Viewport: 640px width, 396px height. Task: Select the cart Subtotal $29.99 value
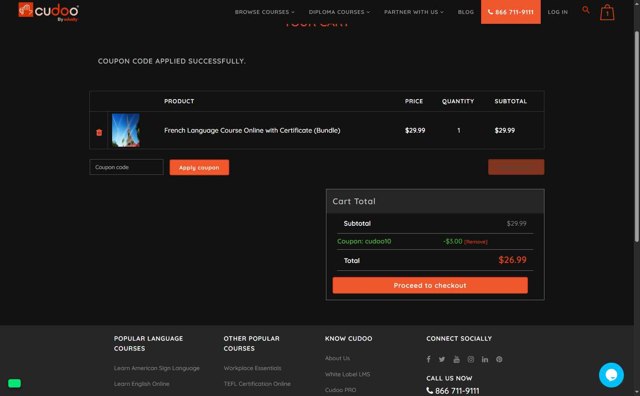click(516, 223)
